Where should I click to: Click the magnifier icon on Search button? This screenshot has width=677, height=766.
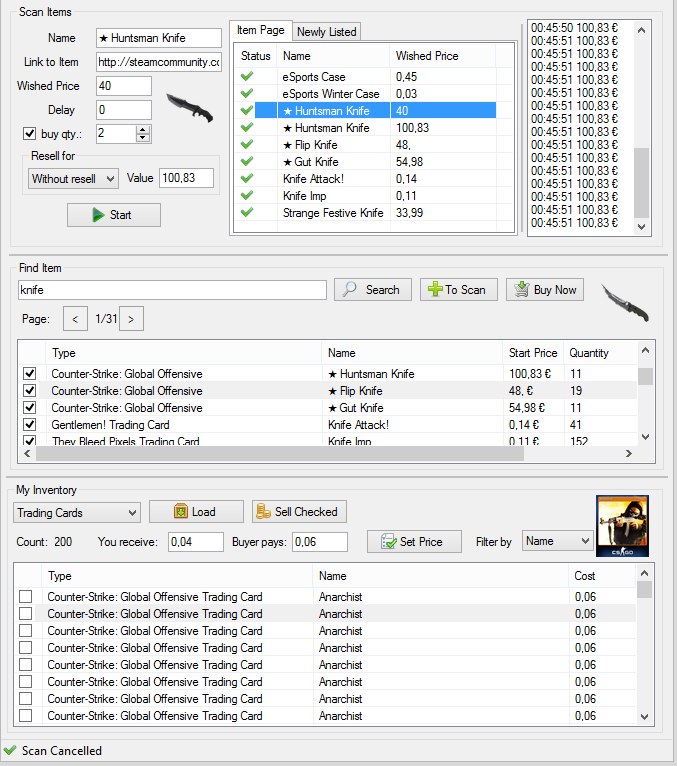[x=350, y=289]
